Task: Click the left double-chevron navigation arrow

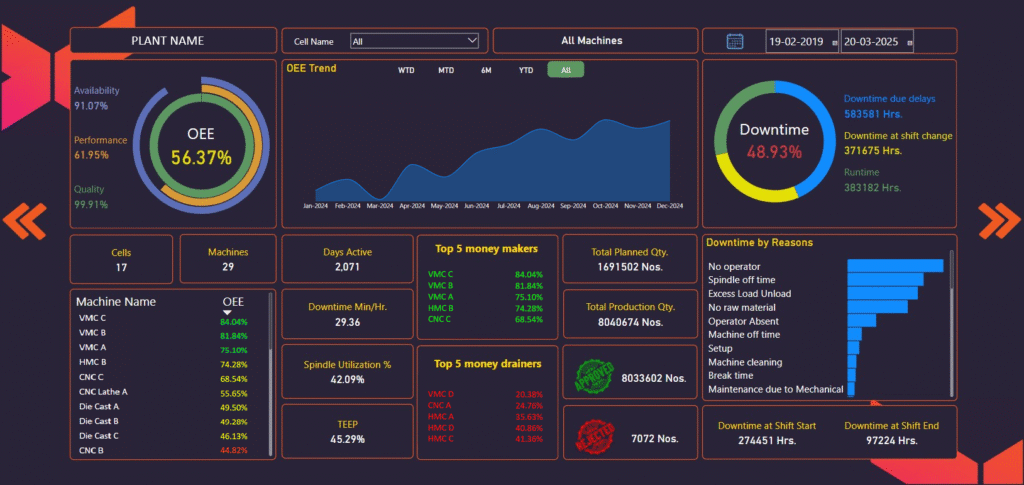Action: click(25, 221)
